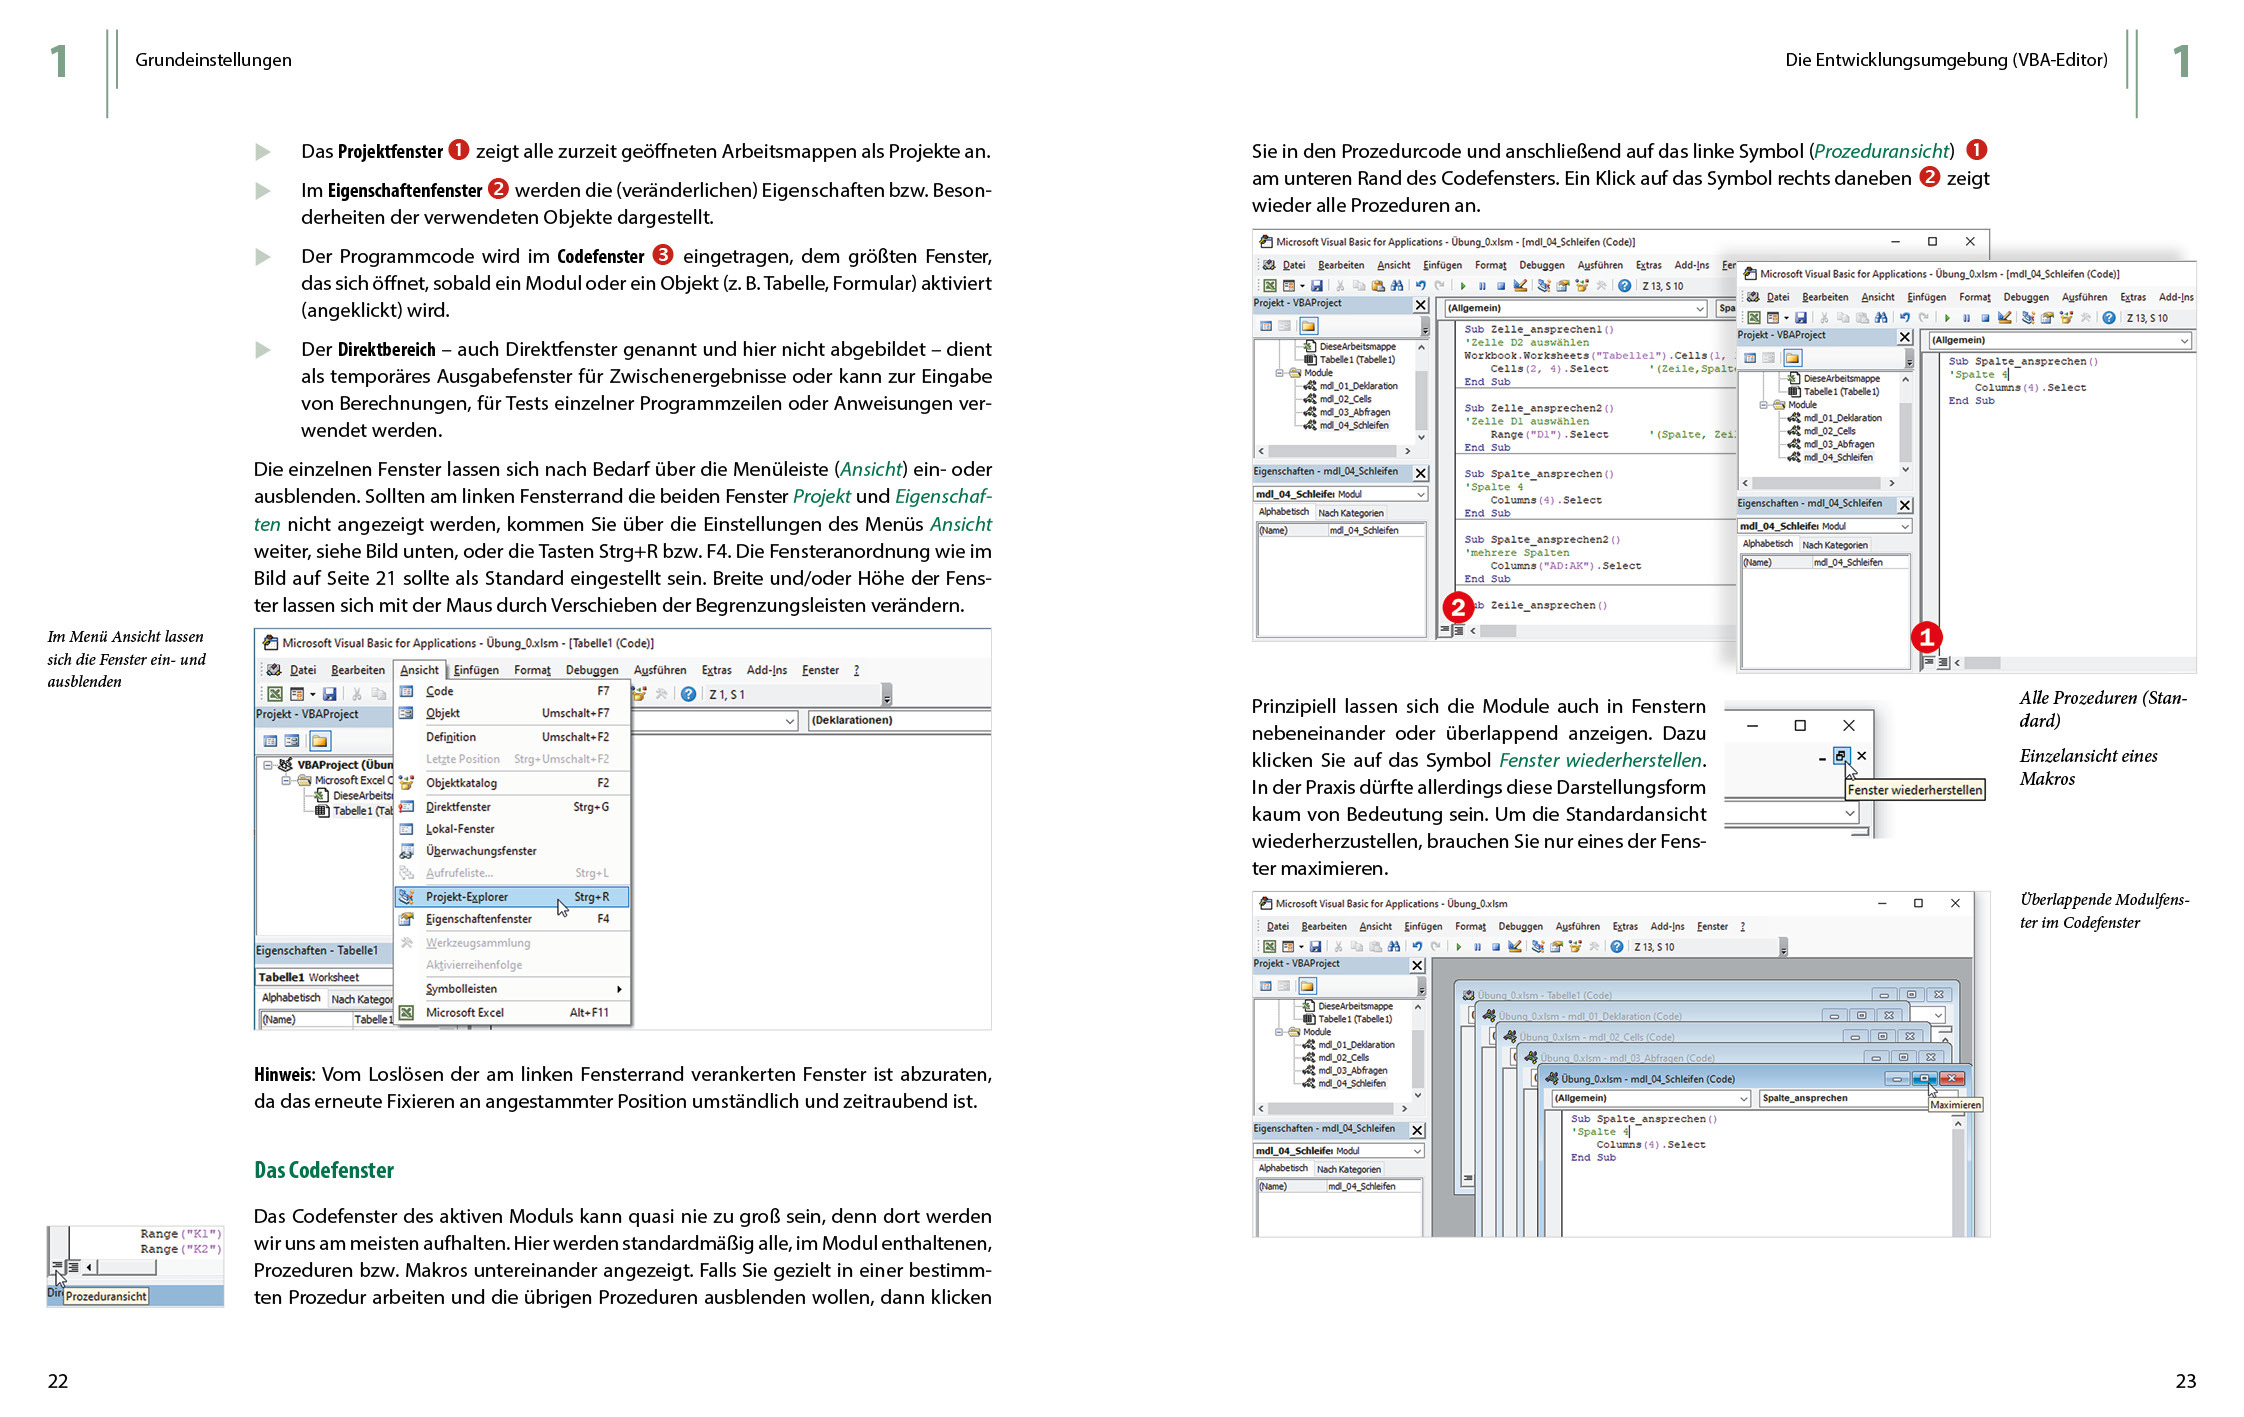Toggle folder view button under Projekt - VBAProject in Tabelle1 window

click(x=319, y=741)
